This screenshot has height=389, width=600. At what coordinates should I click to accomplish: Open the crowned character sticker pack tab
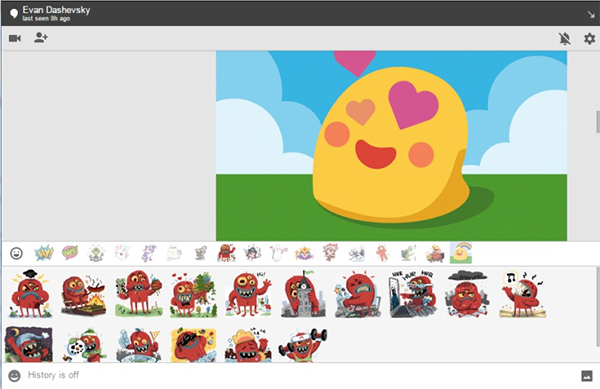coord(304,253)
